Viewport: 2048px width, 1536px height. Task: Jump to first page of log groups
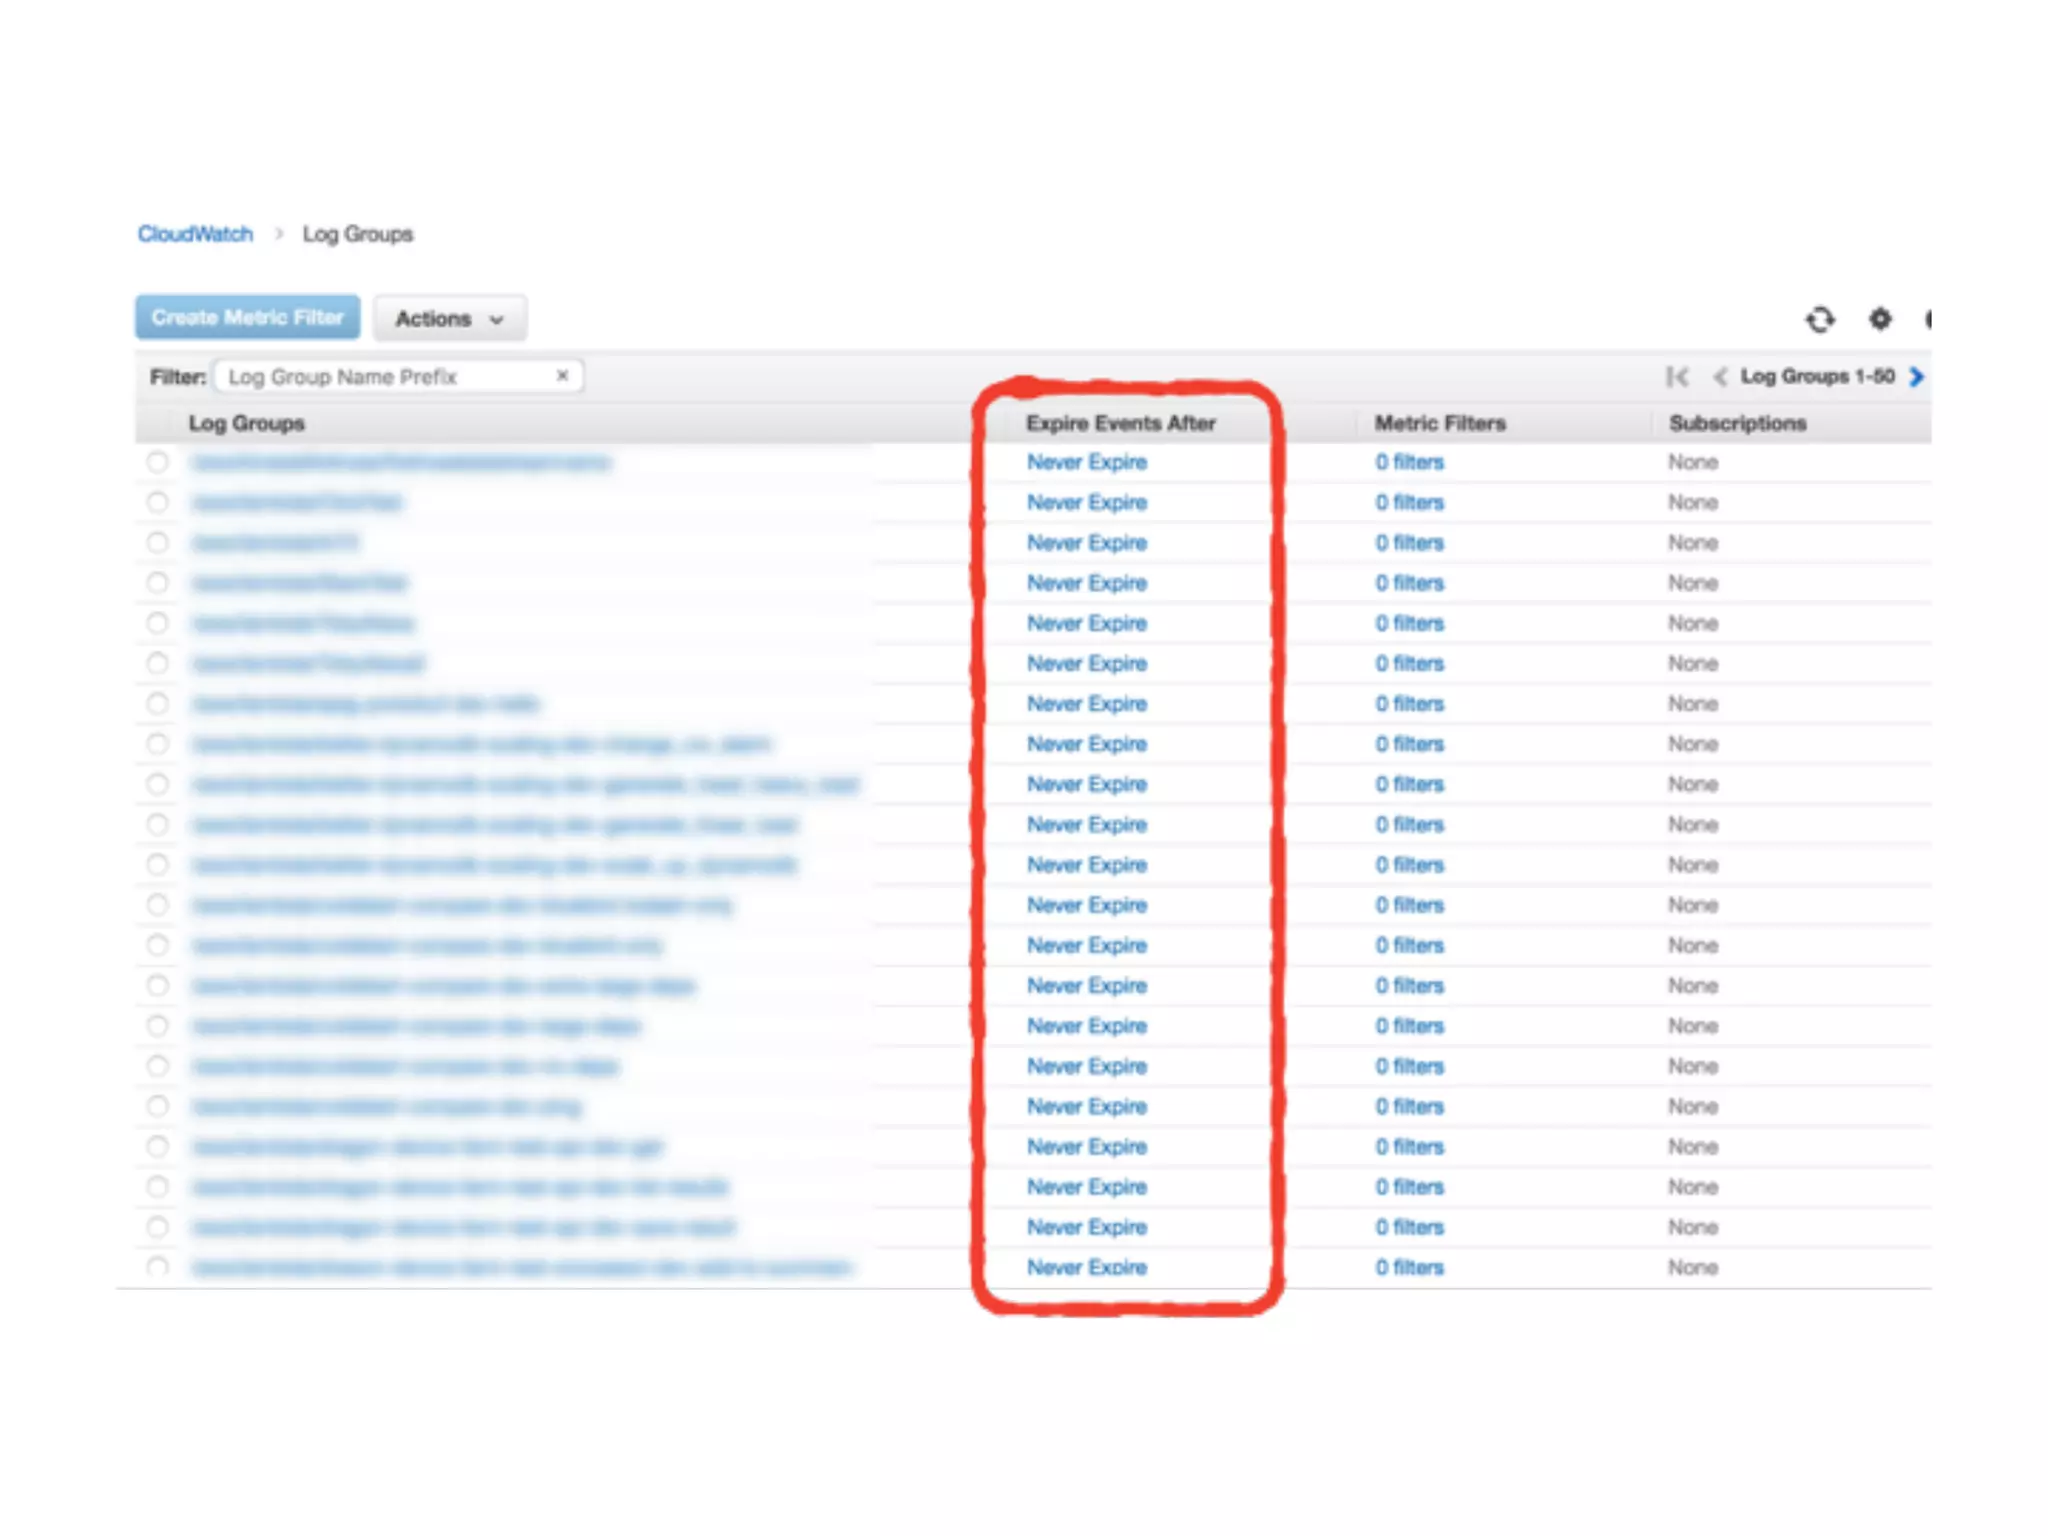pos(1677,377)
